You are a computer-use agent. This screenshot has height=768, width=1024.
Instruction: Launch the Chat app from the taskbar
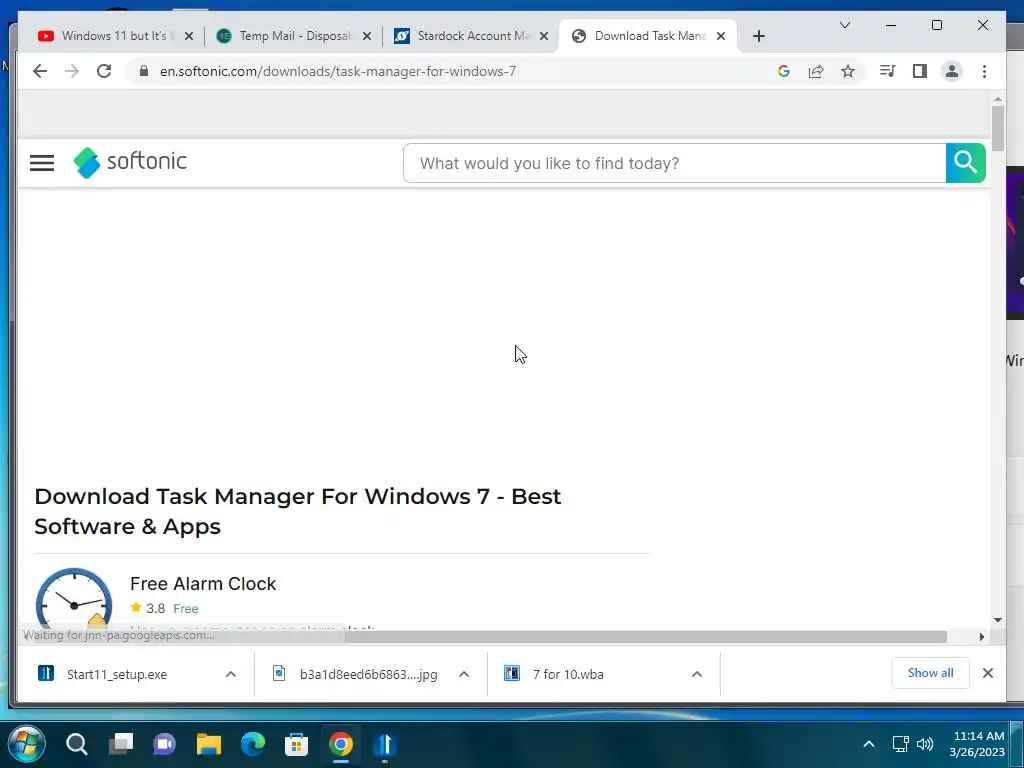pyautogui.click(x=165, y=744)
